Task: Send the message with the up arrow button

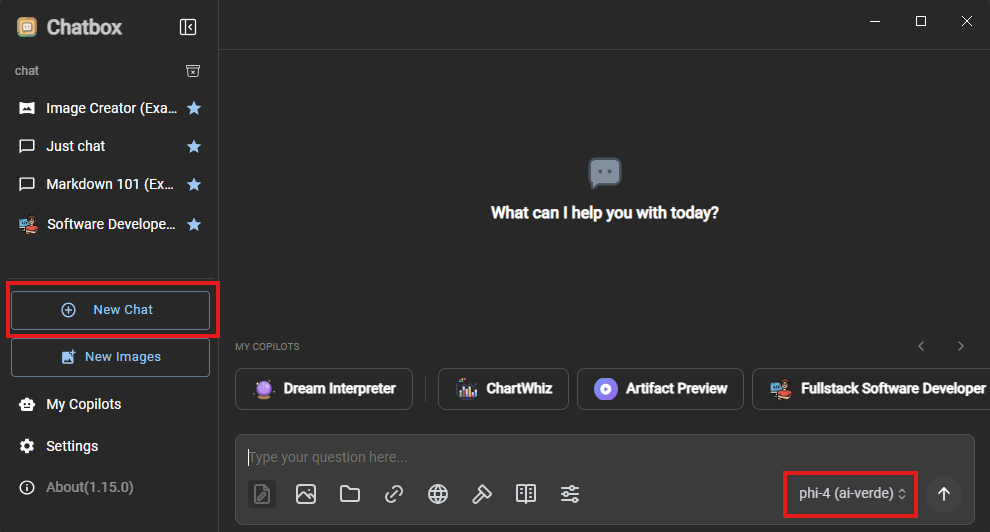Action: click(x=944, y=494)
